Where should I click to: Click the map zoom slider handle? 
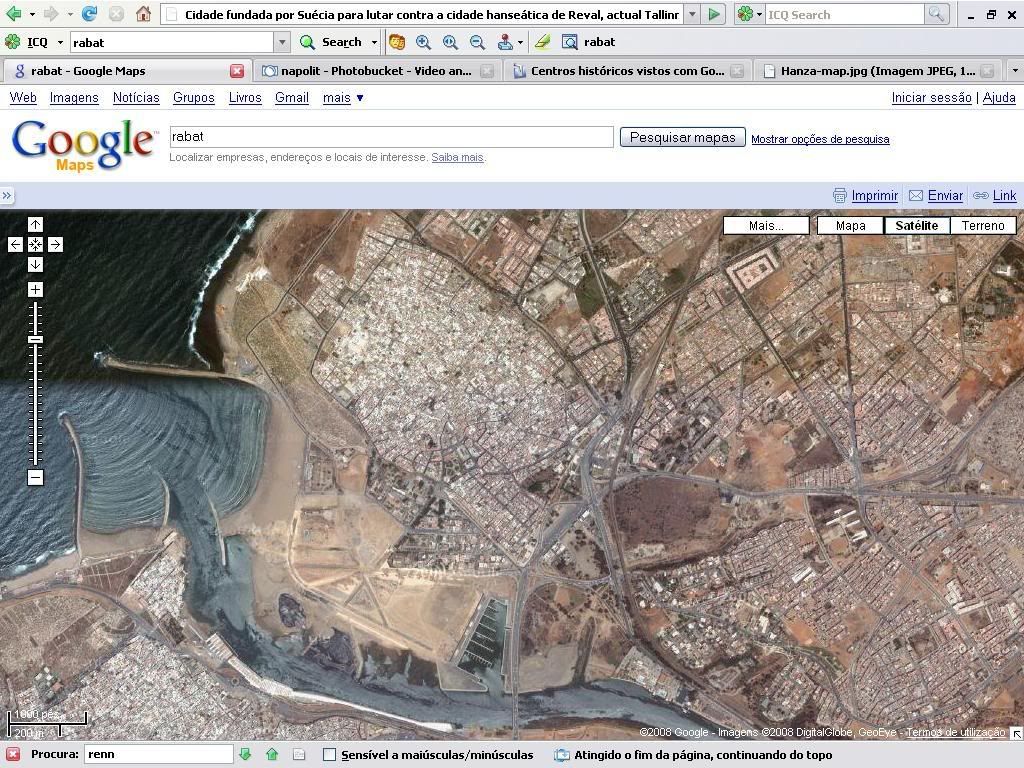(35, 340)
